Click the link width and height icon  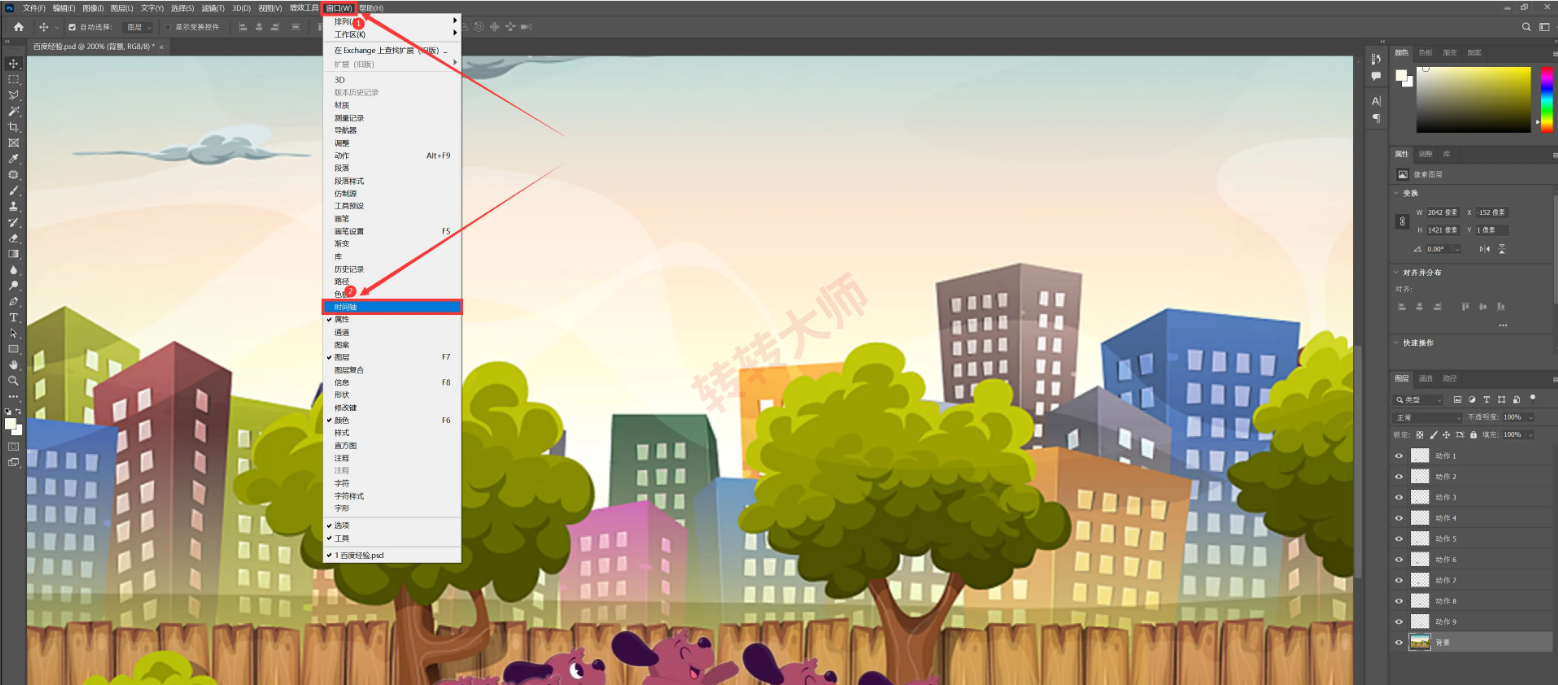[1403, 221]
